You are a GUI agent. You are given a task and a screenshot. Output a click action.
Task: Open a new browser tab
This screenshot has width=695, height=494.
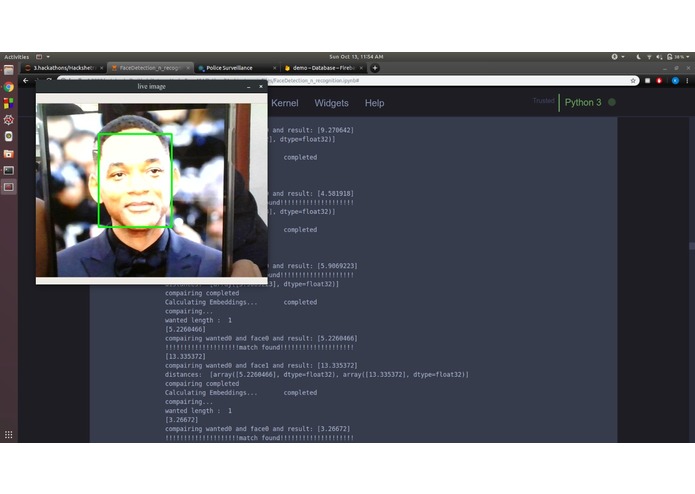click(375, 68)
